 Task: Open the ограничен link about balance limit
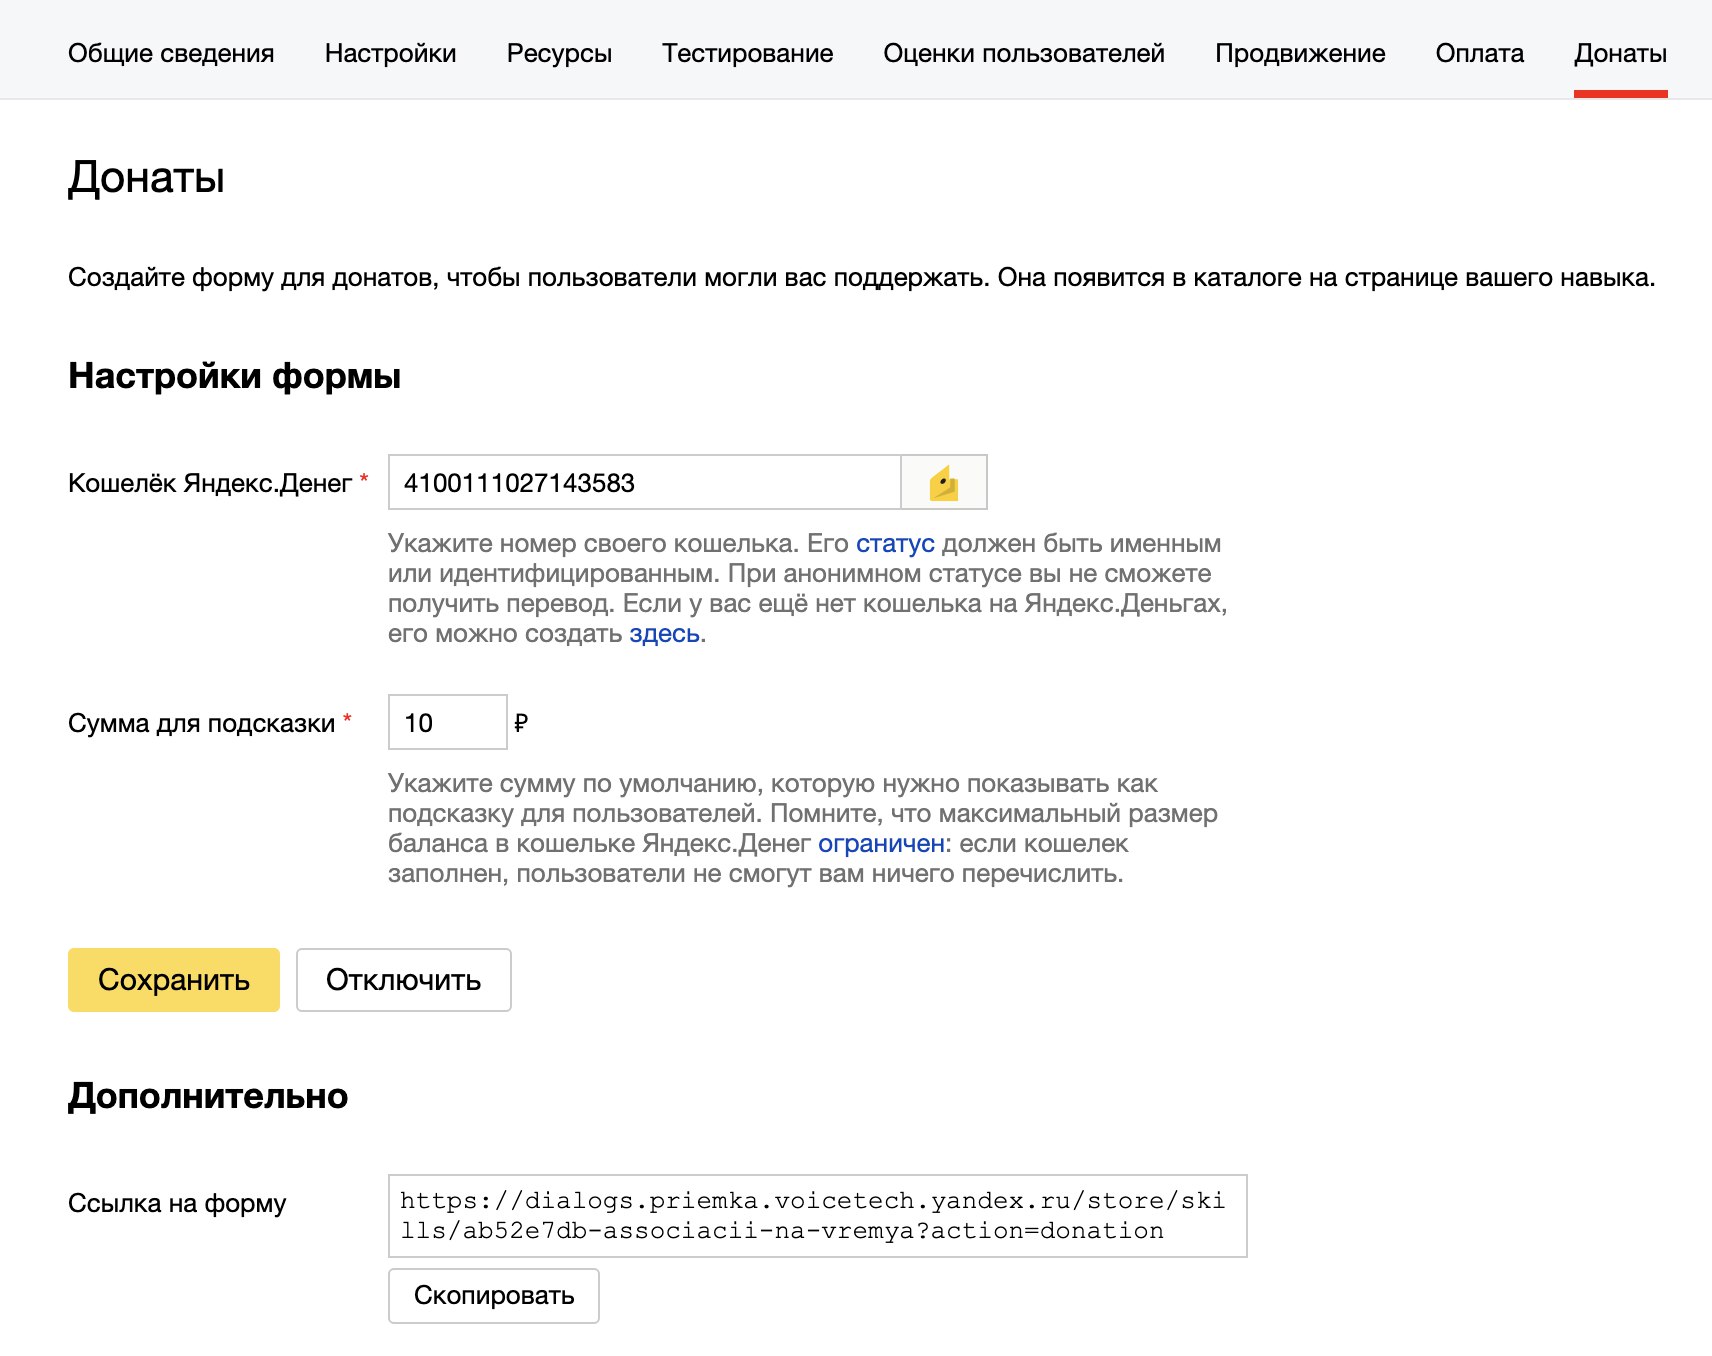[881, 844]
